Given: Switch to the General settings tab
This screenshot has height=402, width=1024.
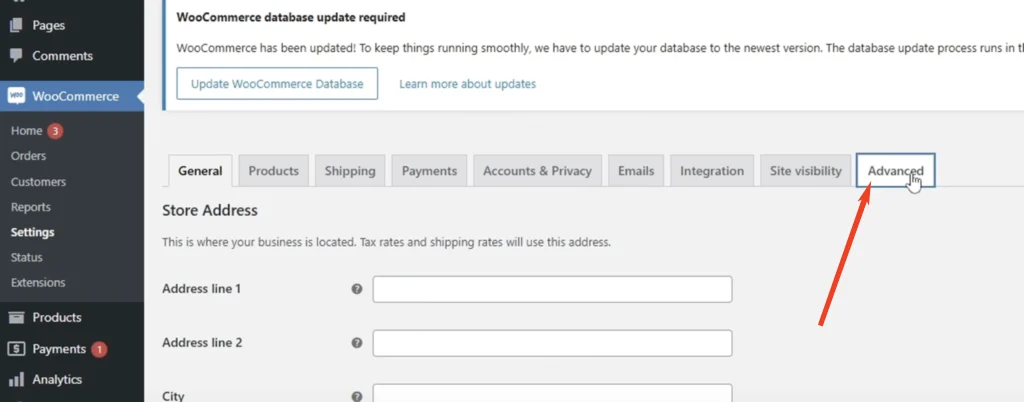Looking at the screenshot, I should coord(200,171).
